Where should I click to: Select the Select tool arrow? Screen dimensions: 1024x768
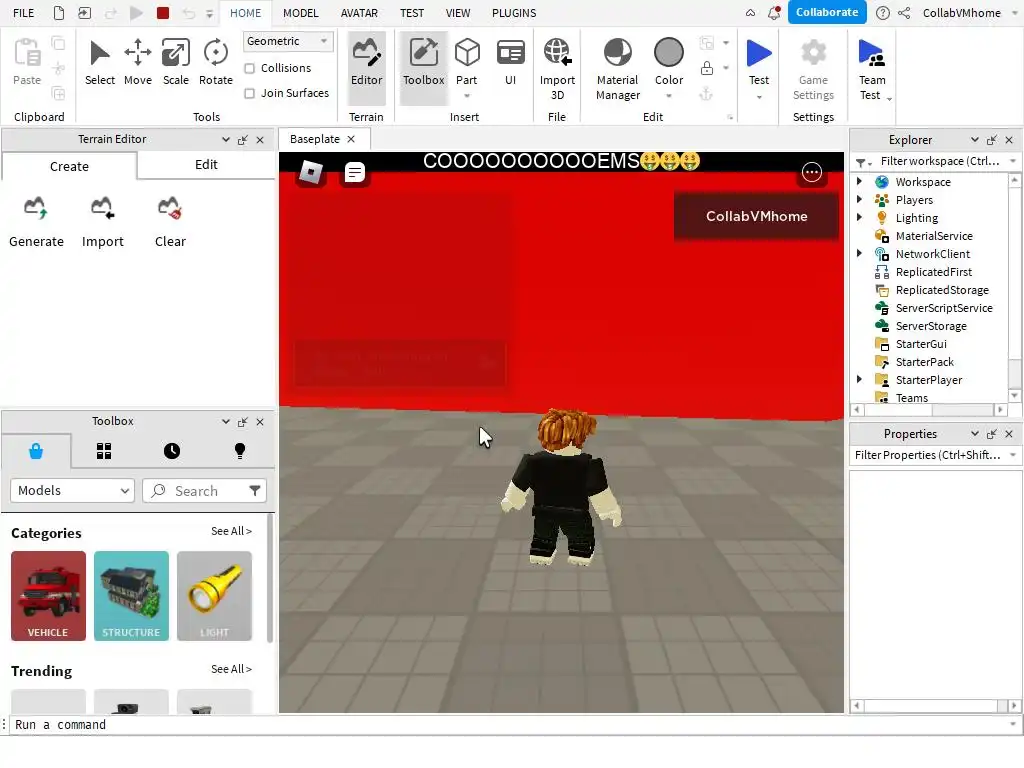99,62
